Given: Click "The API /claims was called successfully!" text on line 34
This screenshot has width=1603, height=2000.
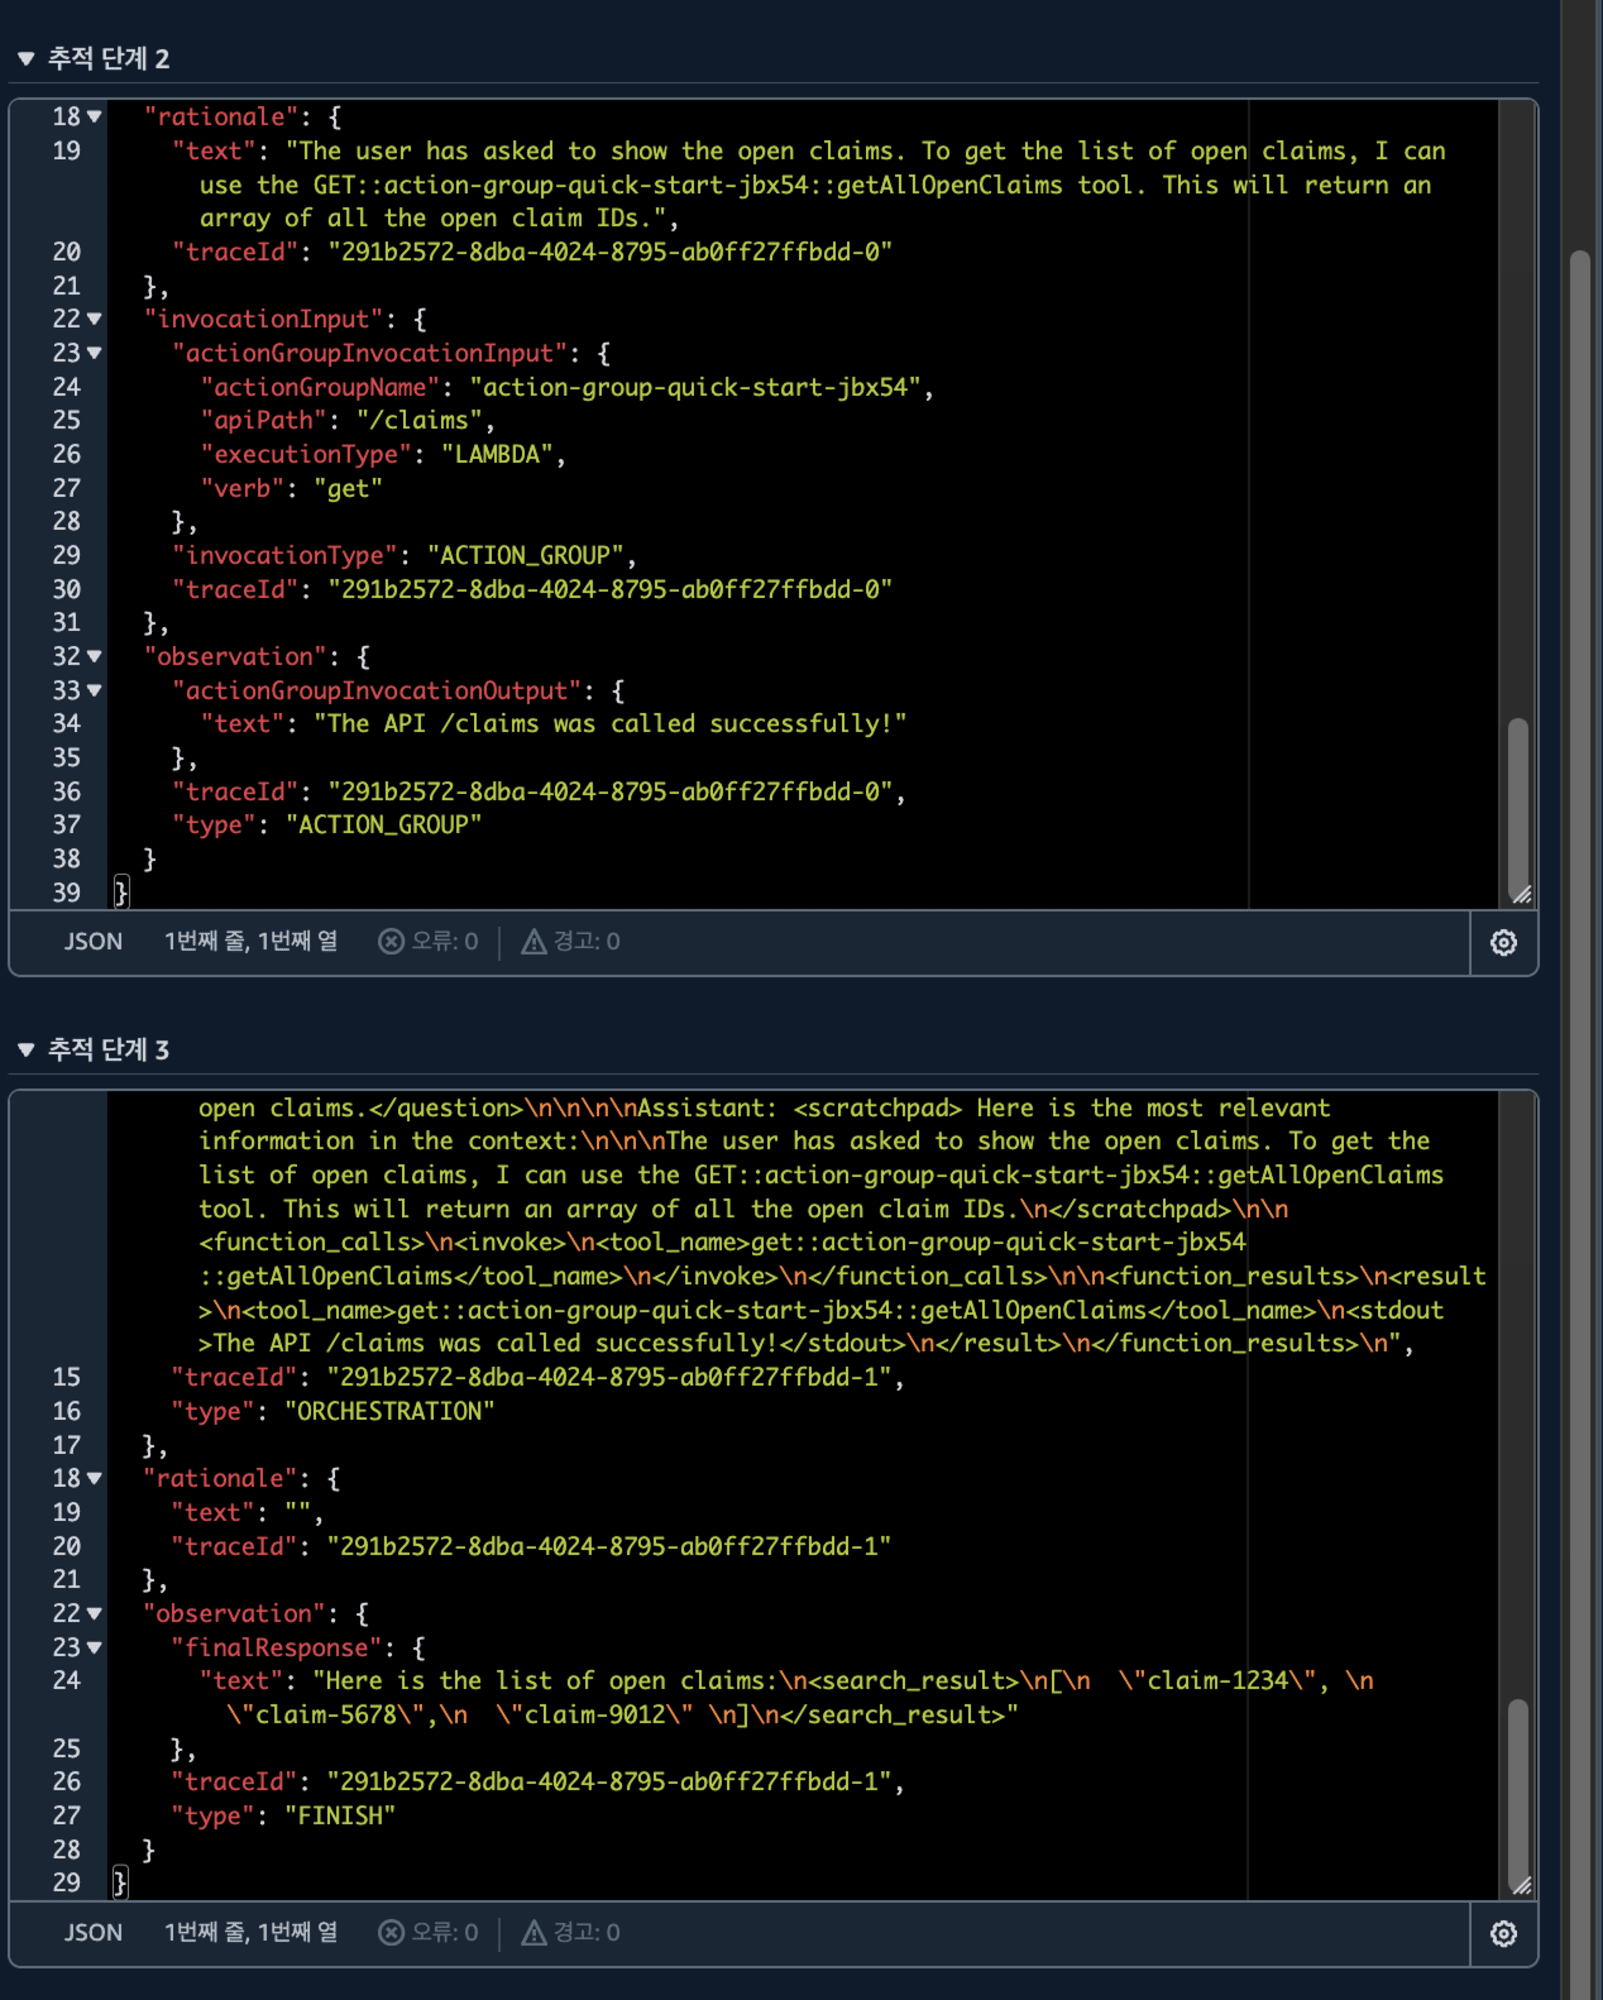Looking at the screenshot, I should [610, 723].
